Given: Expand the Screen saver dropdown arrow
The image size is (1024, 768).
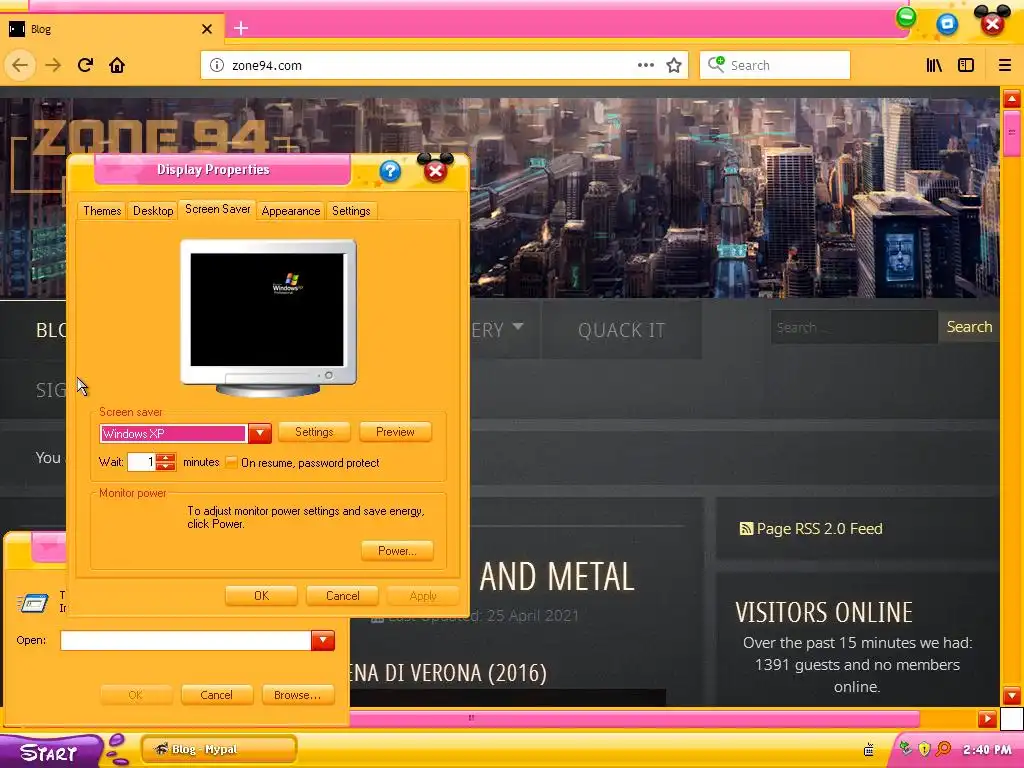Looking at the screenshot, I should [260, 433].
